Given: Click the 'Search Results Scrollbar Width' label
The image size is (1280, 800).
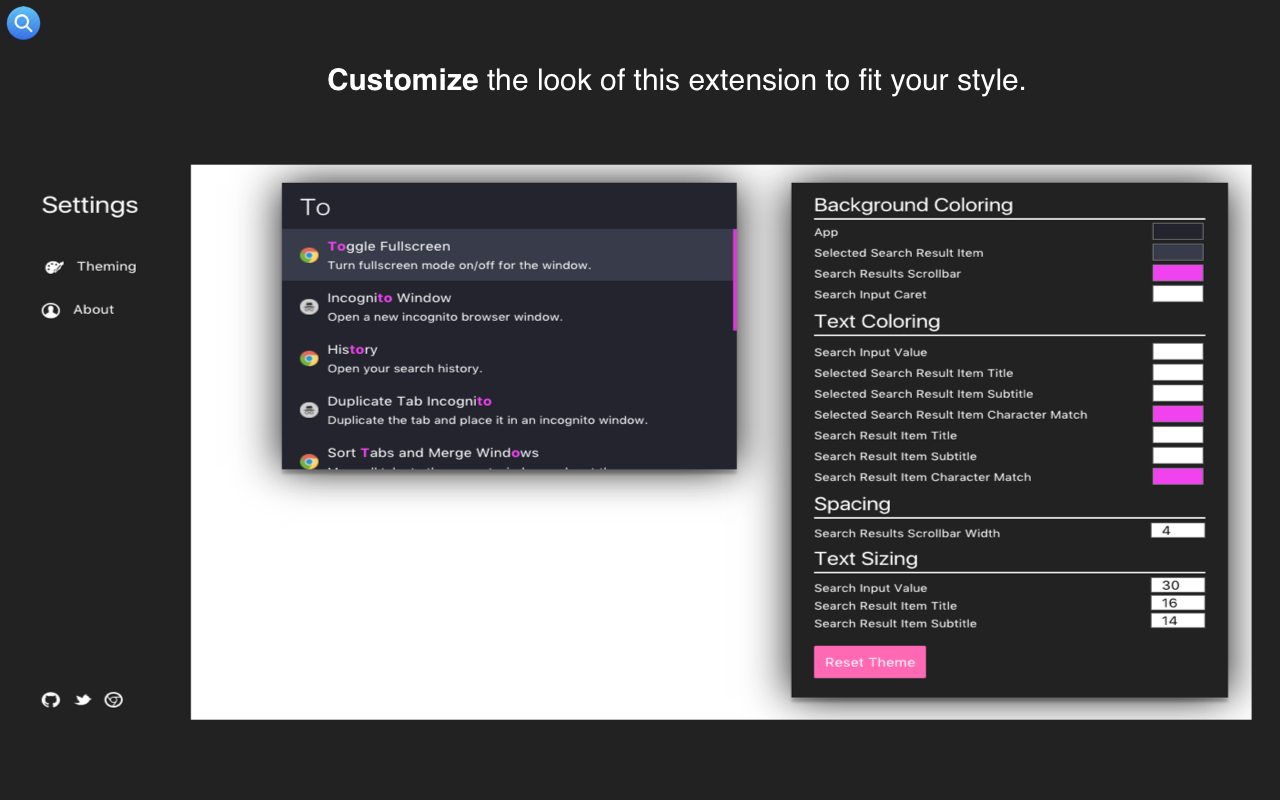Looking at the screenshot, I should (x=907, y=533).
